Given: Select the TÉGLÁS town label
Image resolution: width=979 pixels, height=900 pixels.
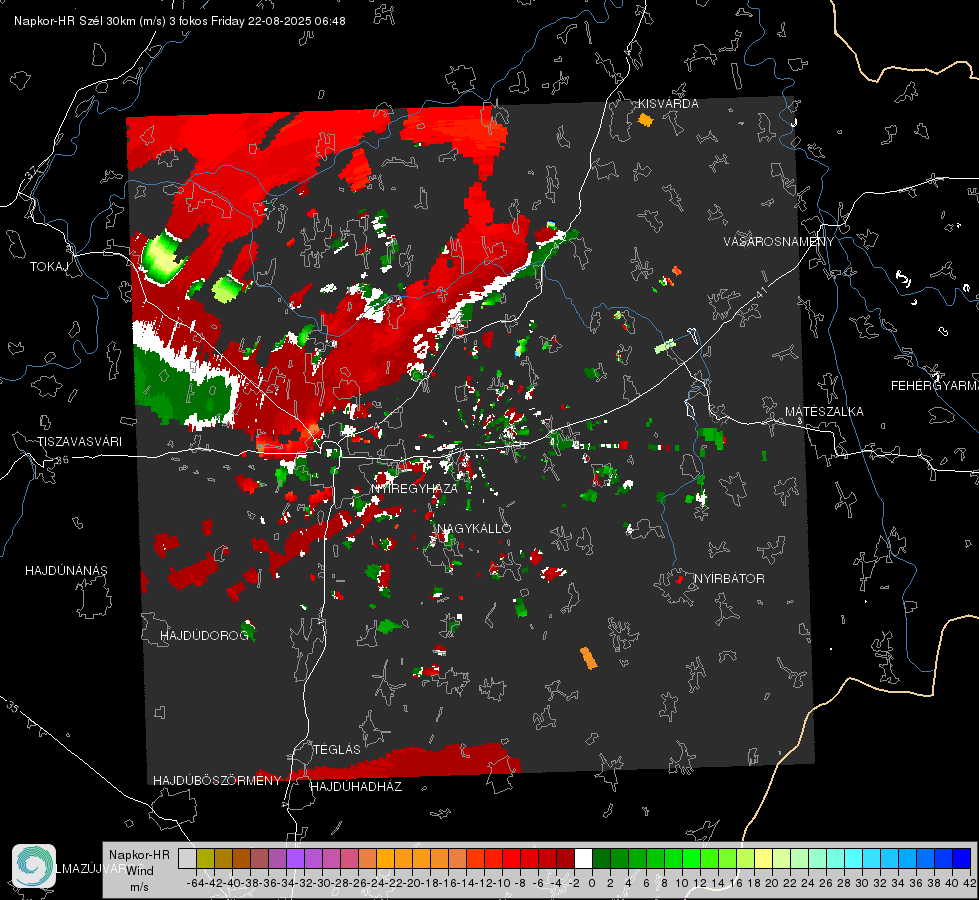Looking at the screenshot, I should [337, 749].
